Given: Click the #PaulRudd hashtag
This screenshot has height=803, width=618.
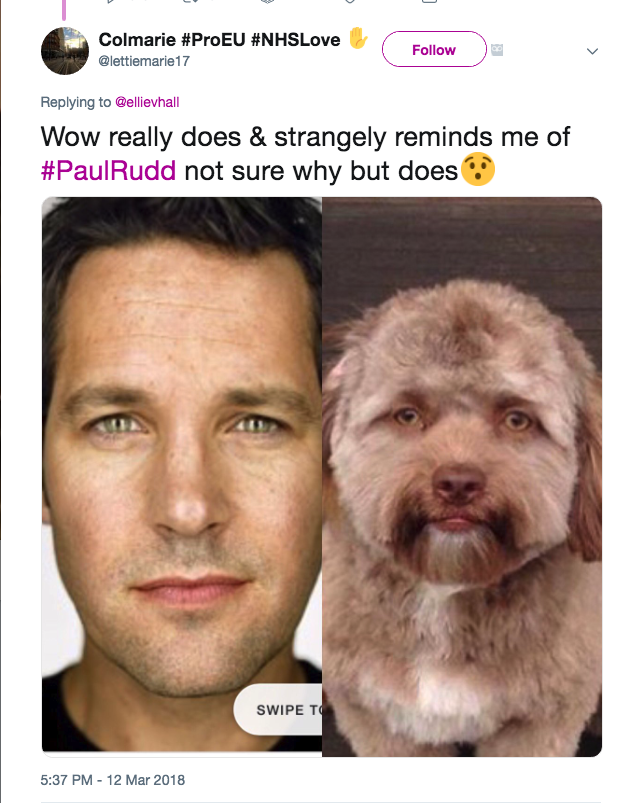Looking at the screenshot, I should click(x=109, y=171).
